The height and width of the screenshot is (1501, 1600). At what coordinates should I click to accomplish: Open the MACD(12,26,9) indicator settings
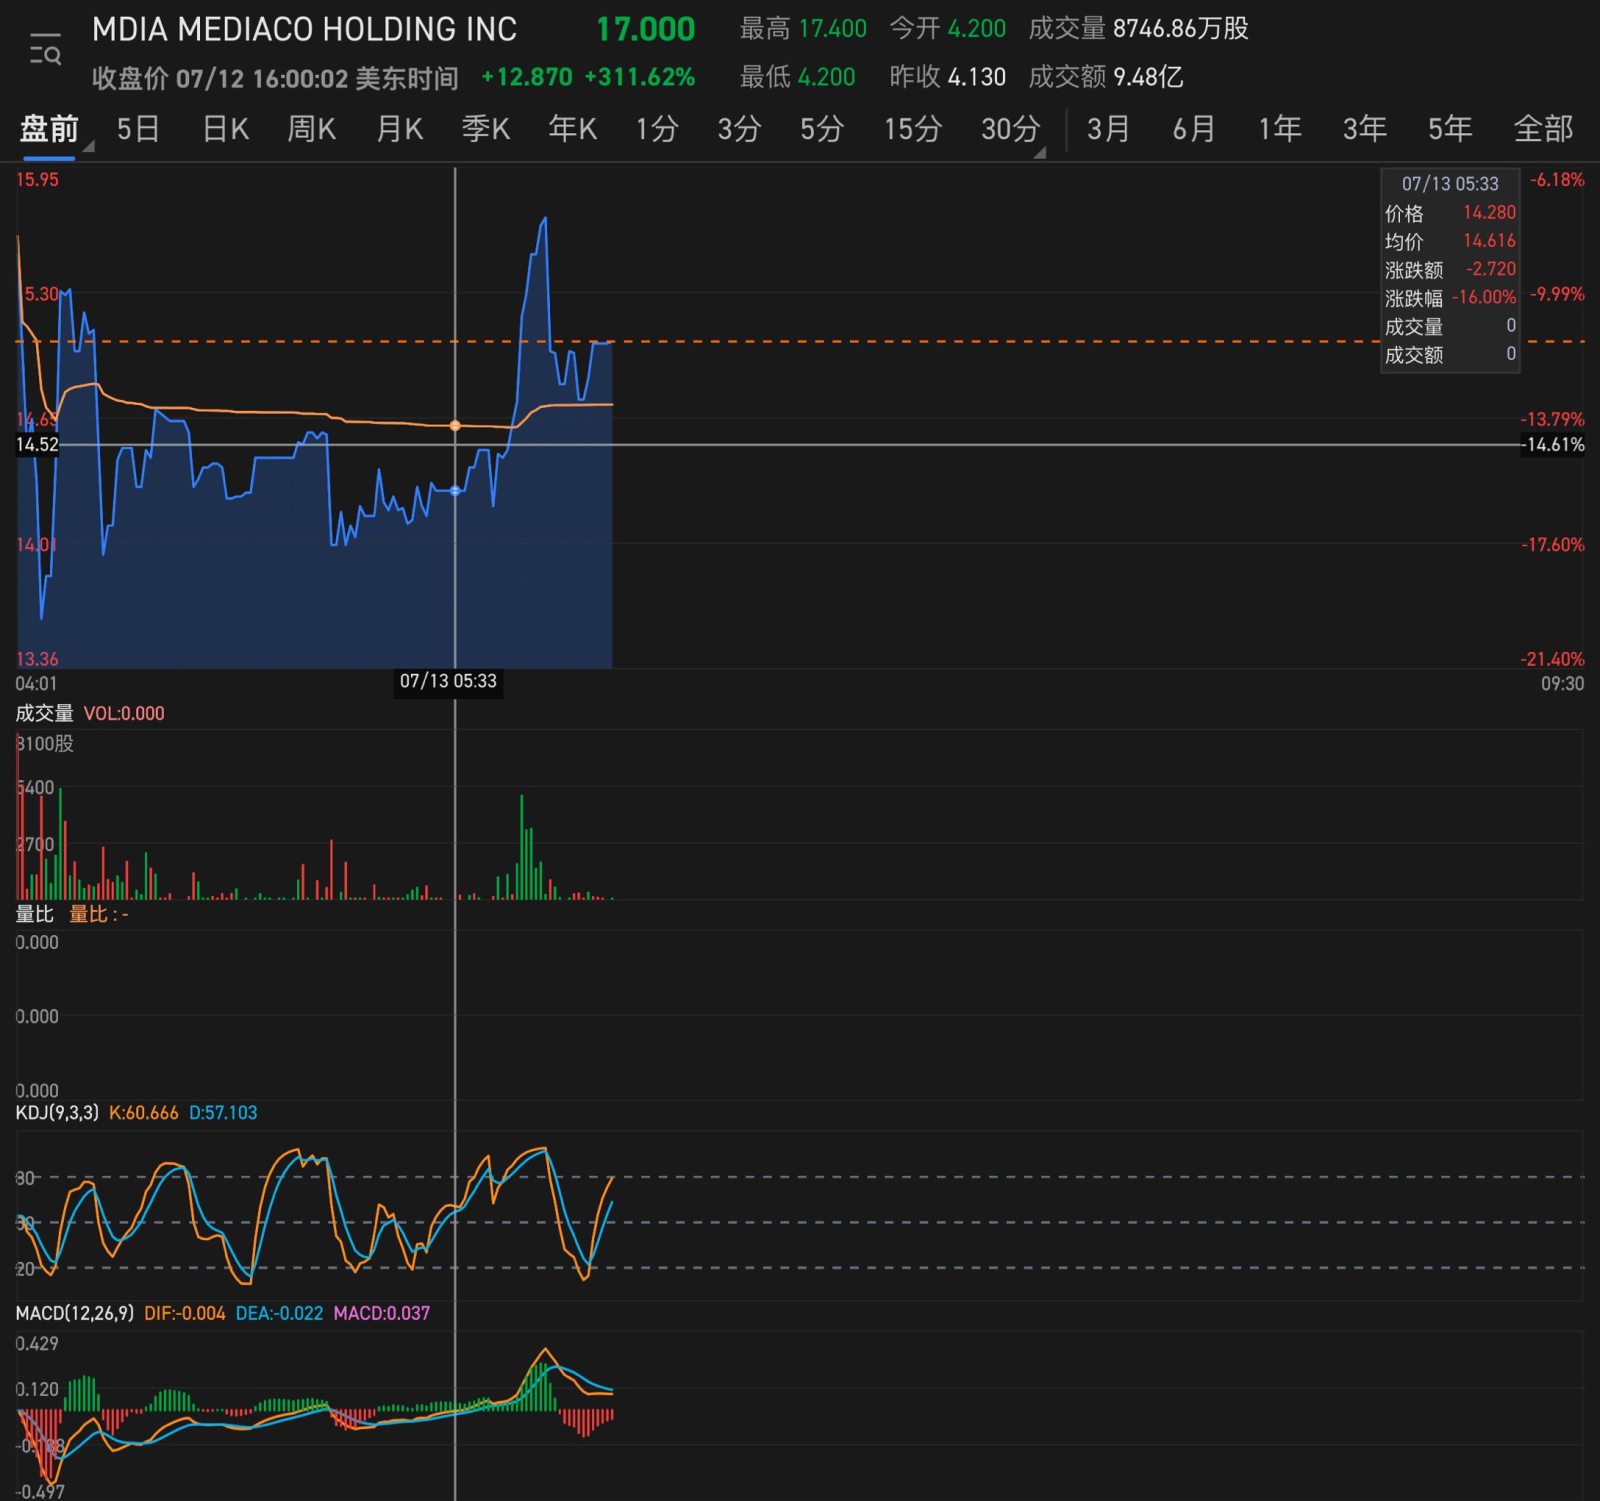pyautogui.click(x=75, y=1313)
